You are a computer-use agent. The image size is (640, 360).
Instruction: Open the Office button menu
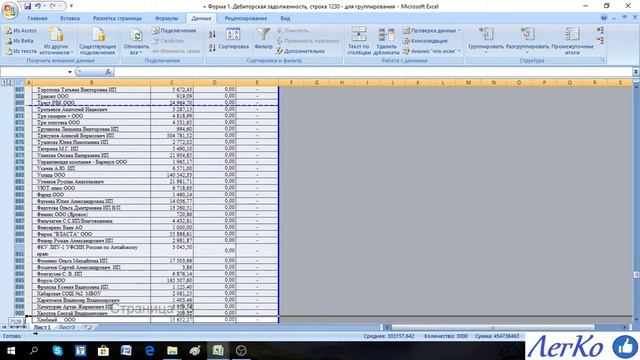click(9, 10)
